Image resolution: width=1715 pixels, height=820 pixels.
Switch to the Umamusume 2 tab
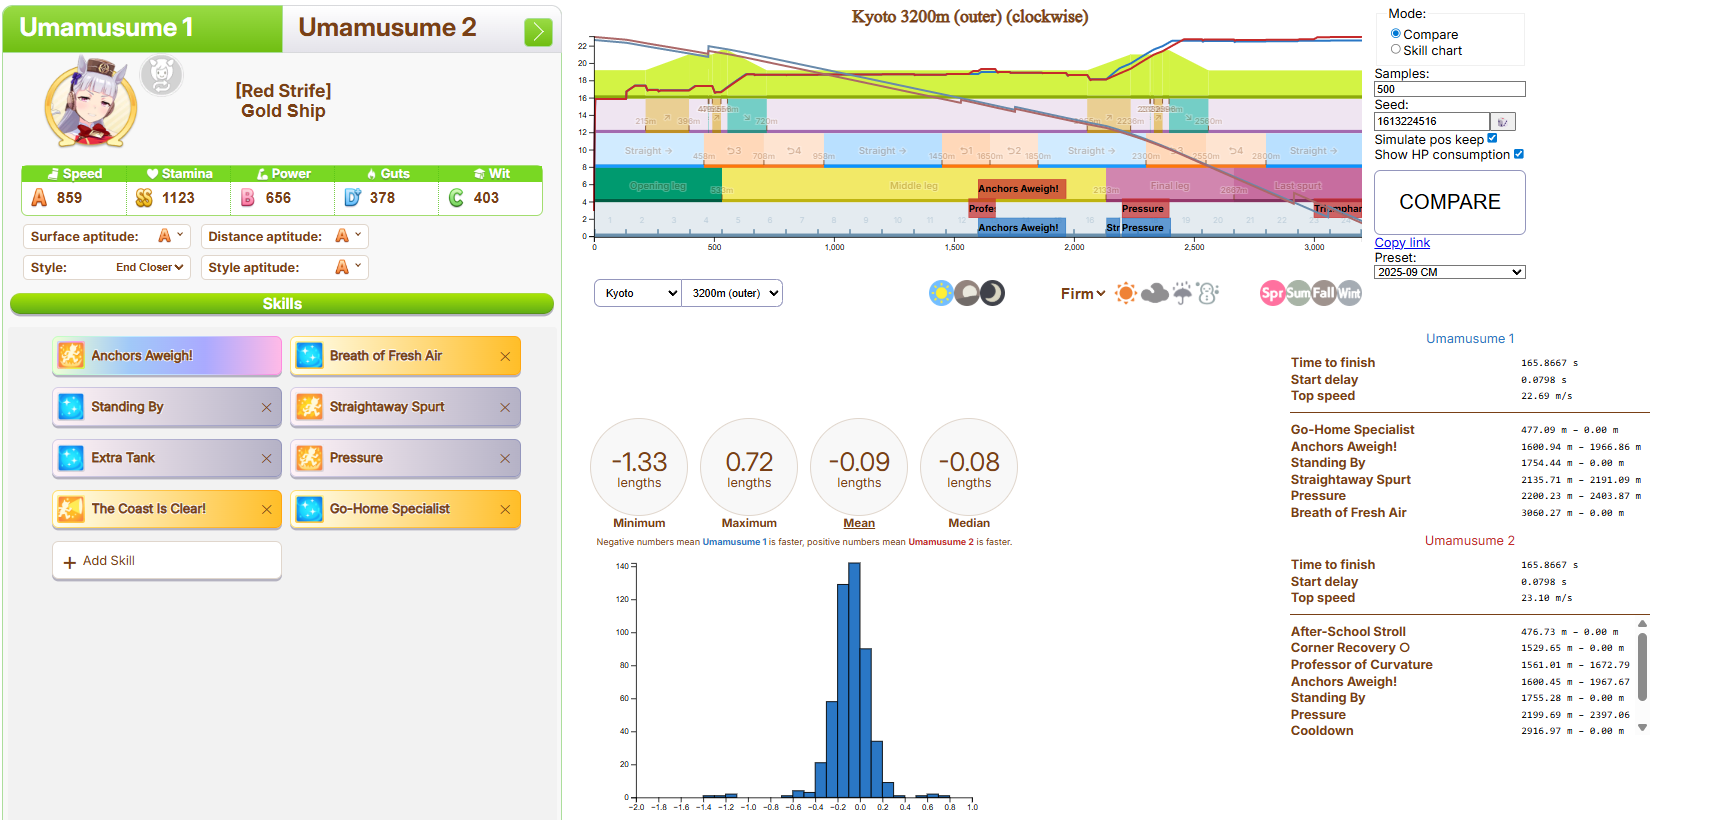(388, 28)
